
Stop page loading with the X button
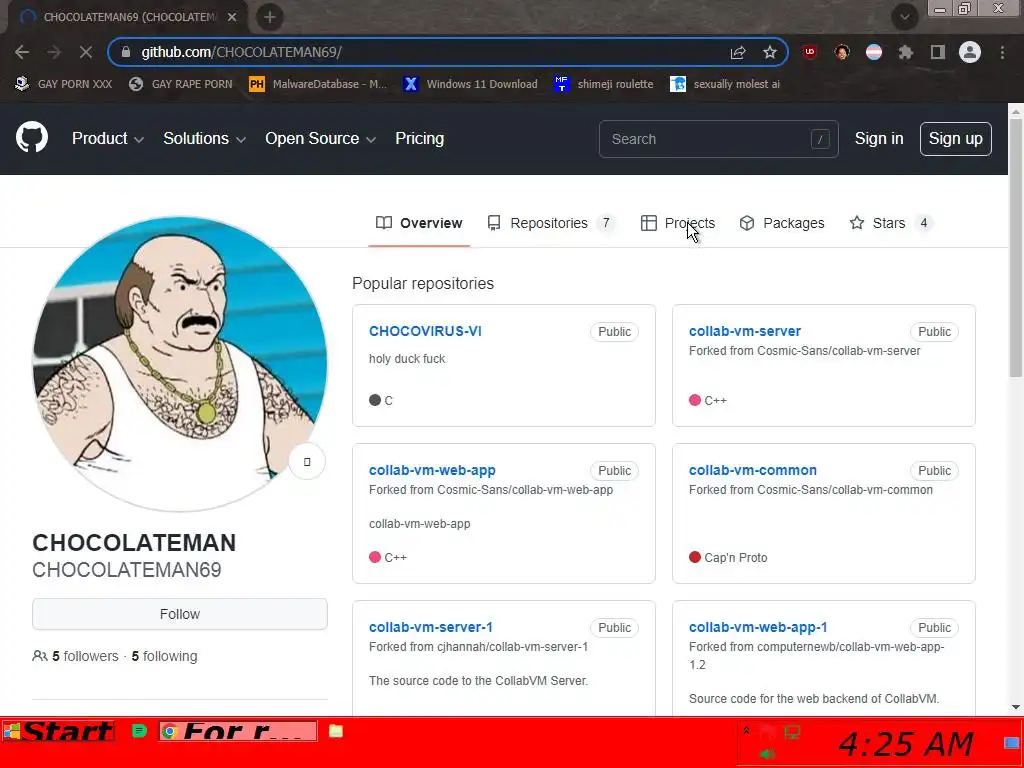[86, 52]
